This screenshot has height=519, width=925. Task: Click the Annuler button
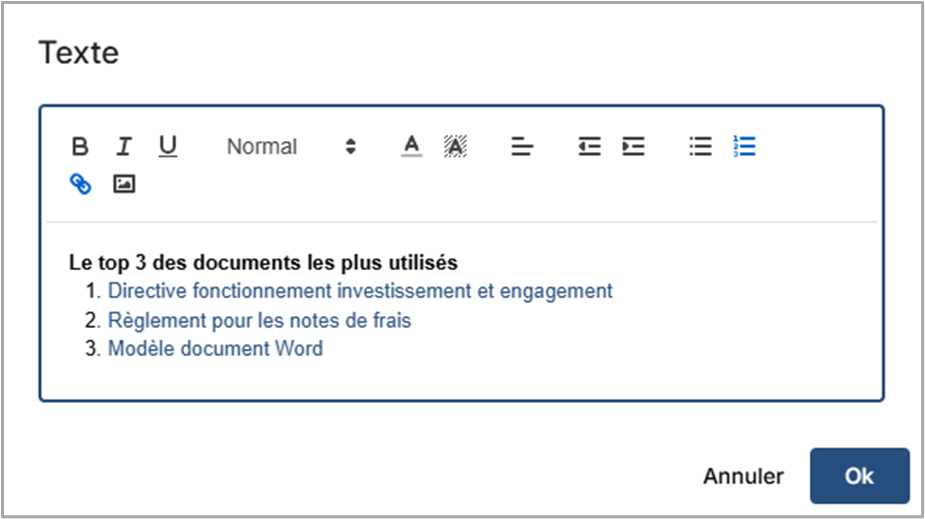(x=743, y=476)
